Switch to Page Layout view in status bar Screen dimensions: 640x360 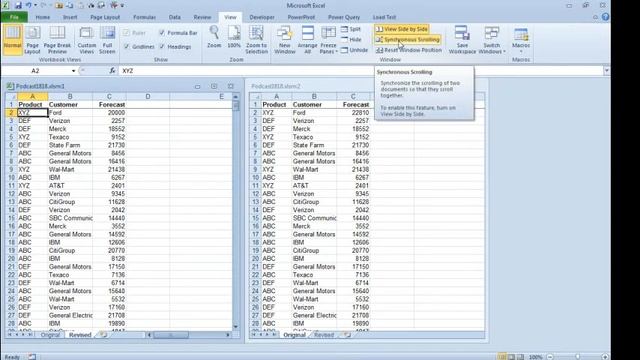tap(511, 357)
